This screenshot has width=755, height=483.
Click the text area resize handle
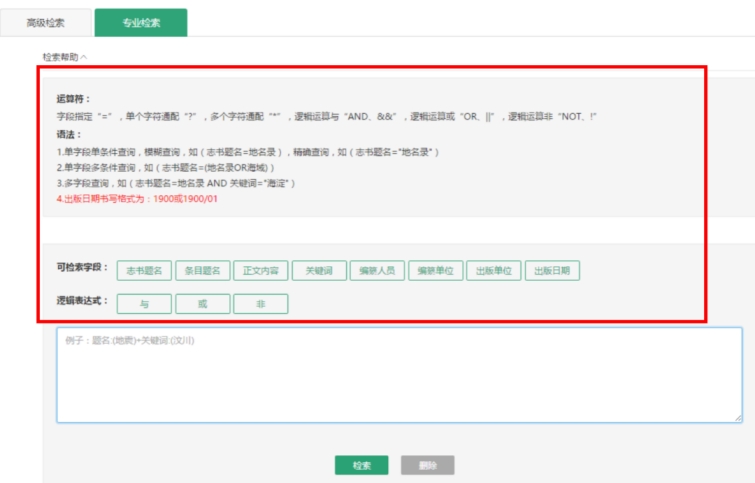pyautogui.click(x=738, y=418)
